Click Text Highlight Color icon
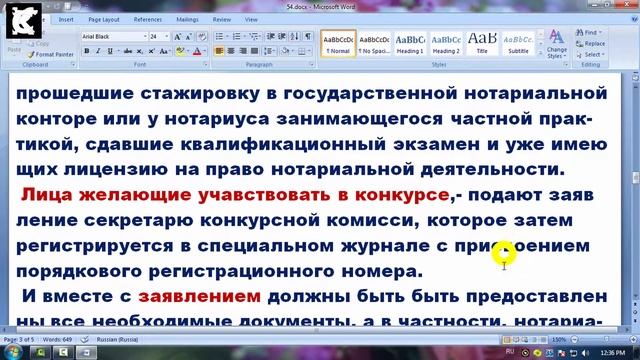Viewport: 640px width, 360px height. click(x=180, y=51)
